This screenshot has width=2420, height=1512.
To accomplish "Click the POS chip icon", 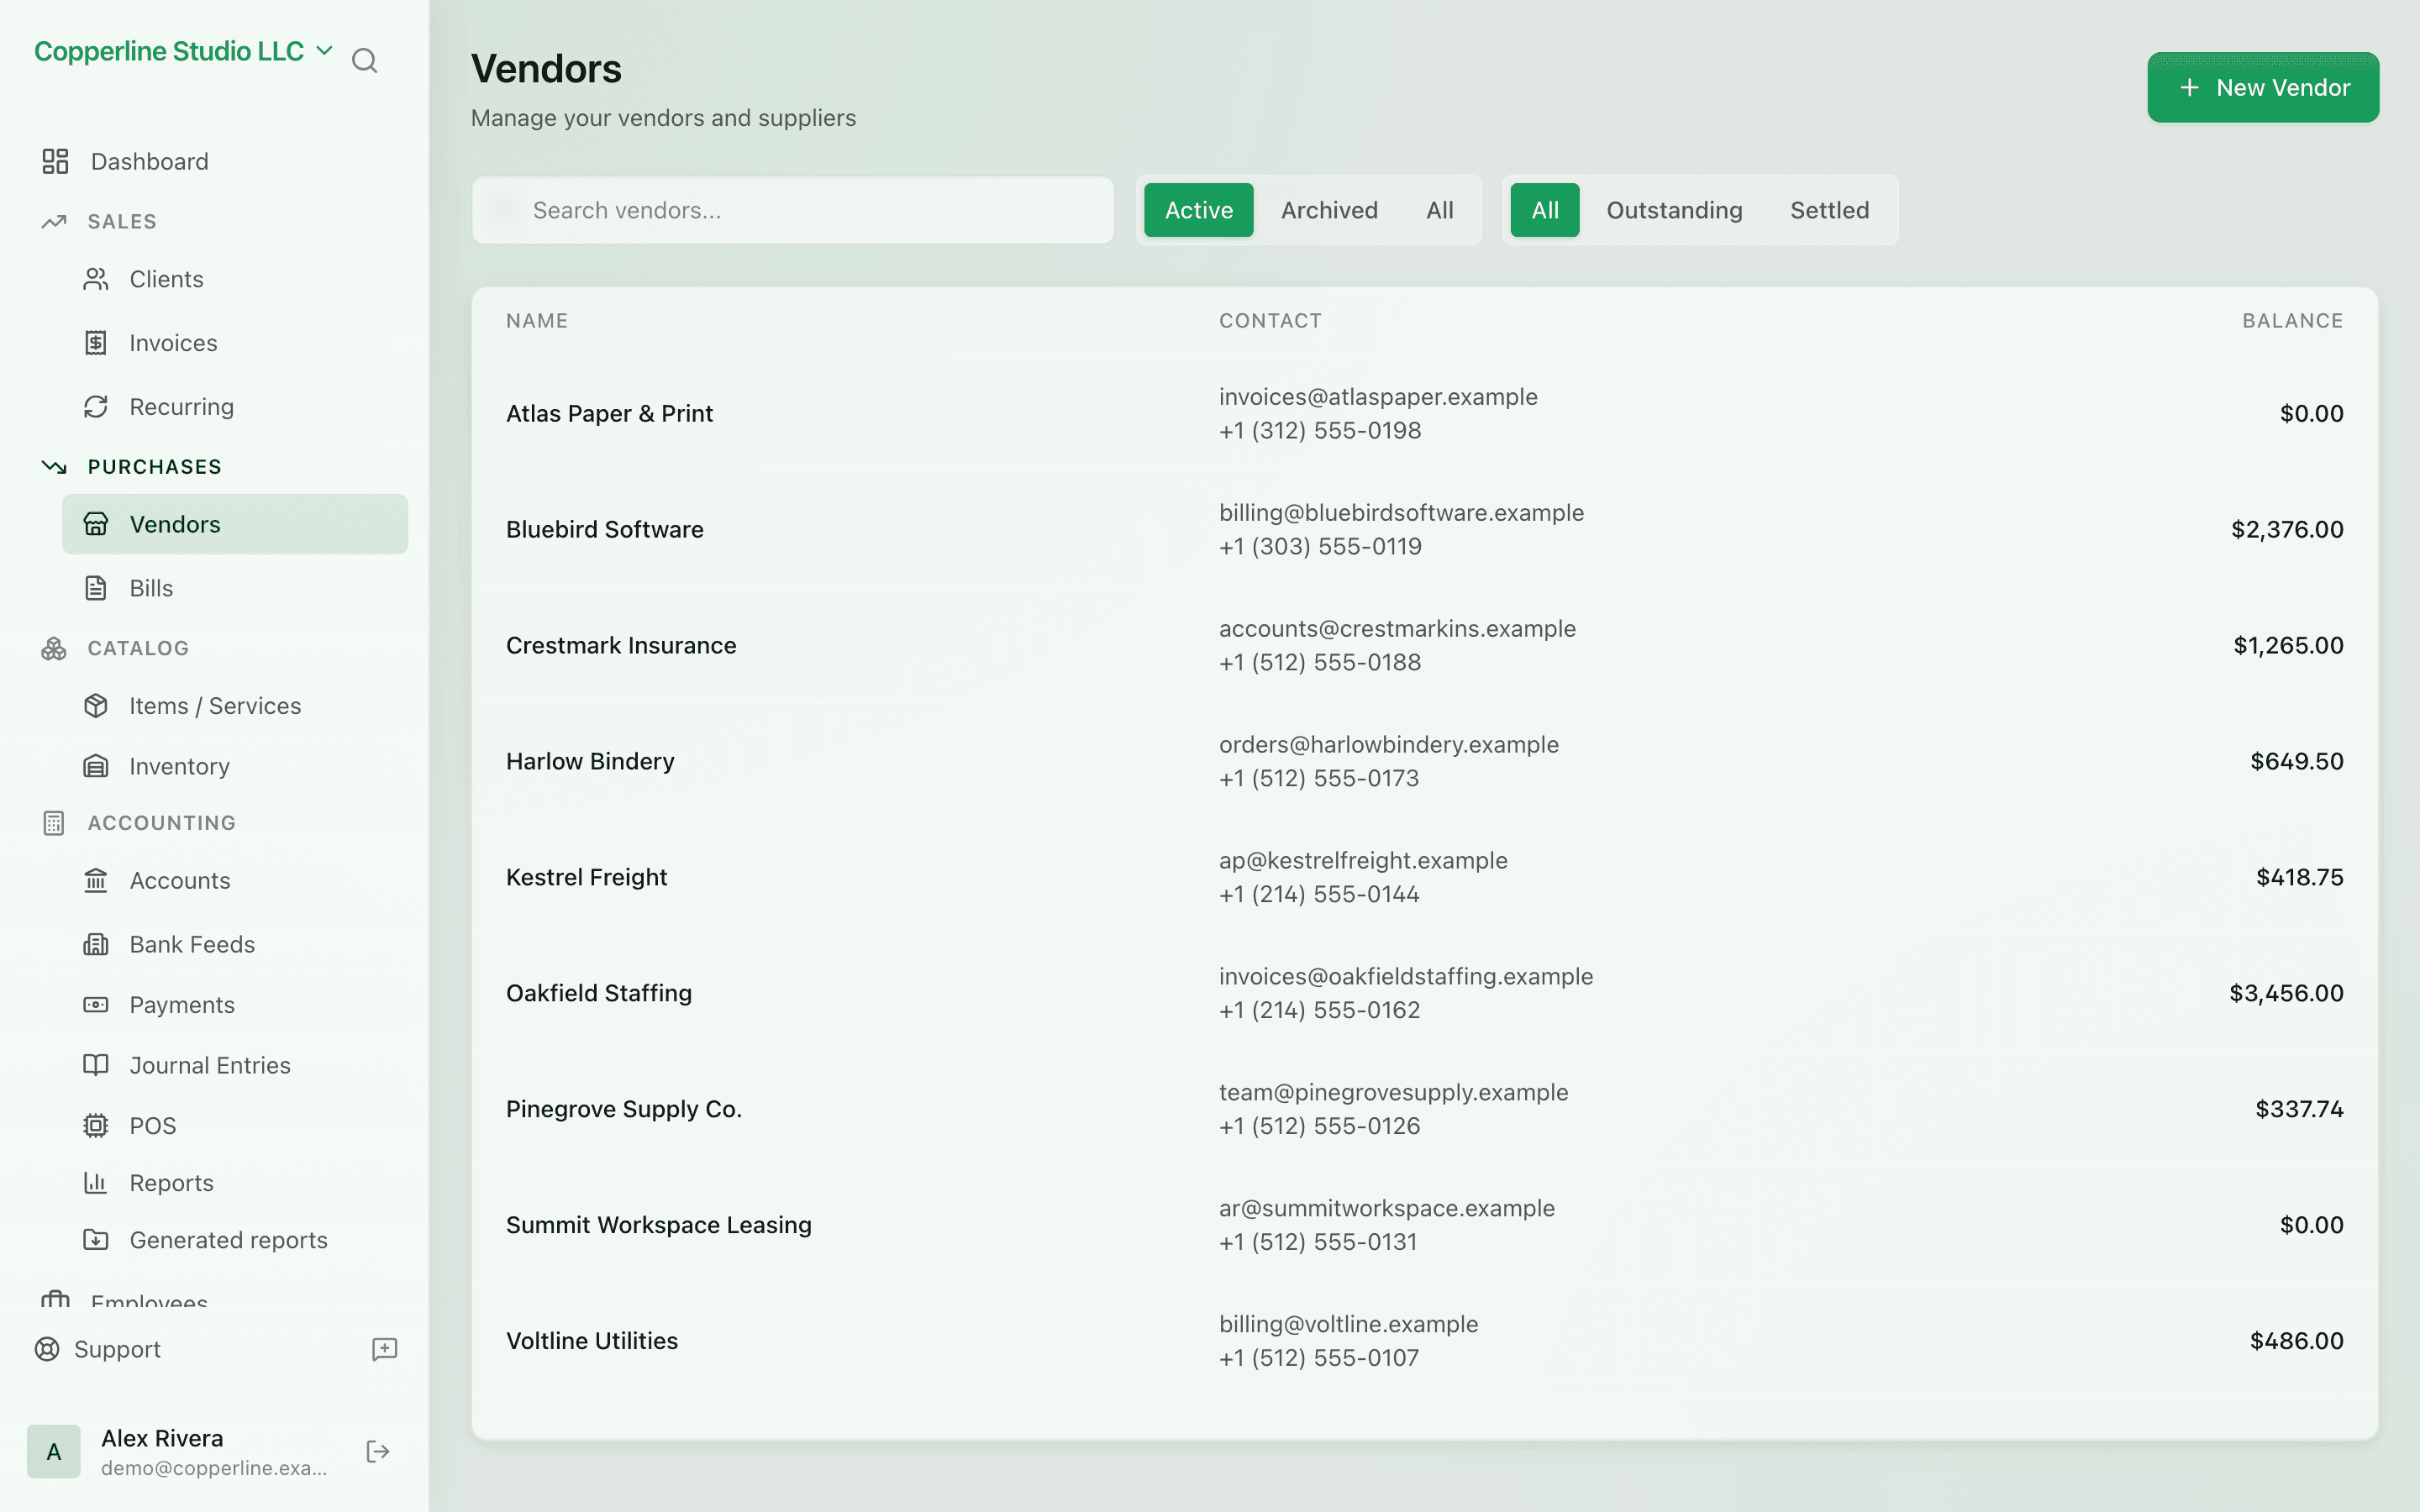I will [96, 1126].
